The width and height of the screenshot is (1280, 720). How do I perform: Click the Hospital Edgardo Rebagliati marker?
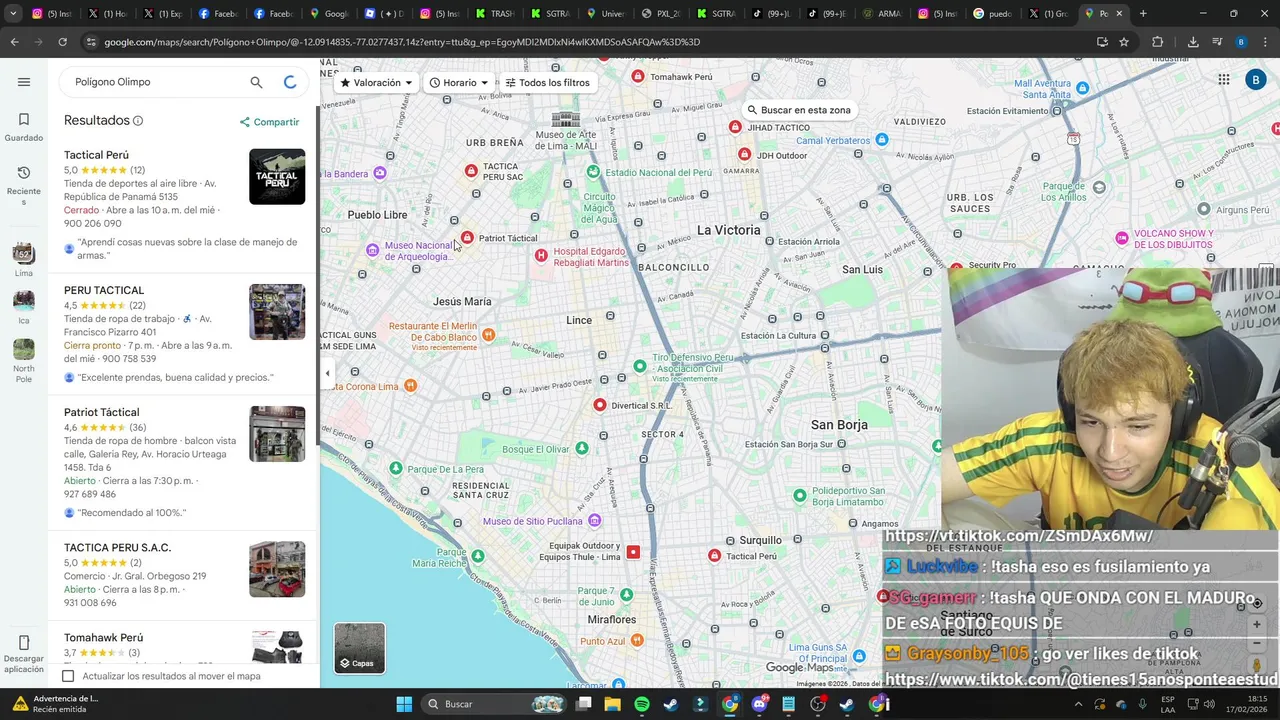pos(541,256)
